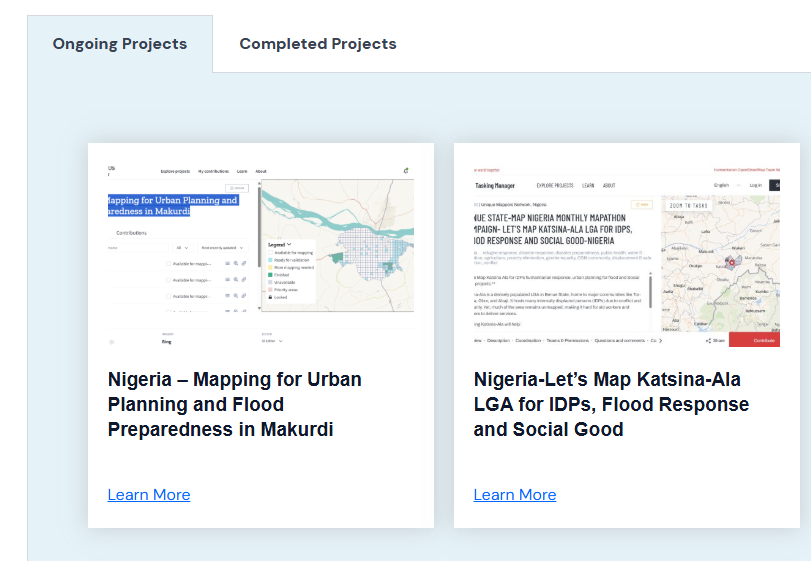Screen dimensions: 811x561
Task: Collapse the map Legend using its chevron
Action: pos(289,244)
